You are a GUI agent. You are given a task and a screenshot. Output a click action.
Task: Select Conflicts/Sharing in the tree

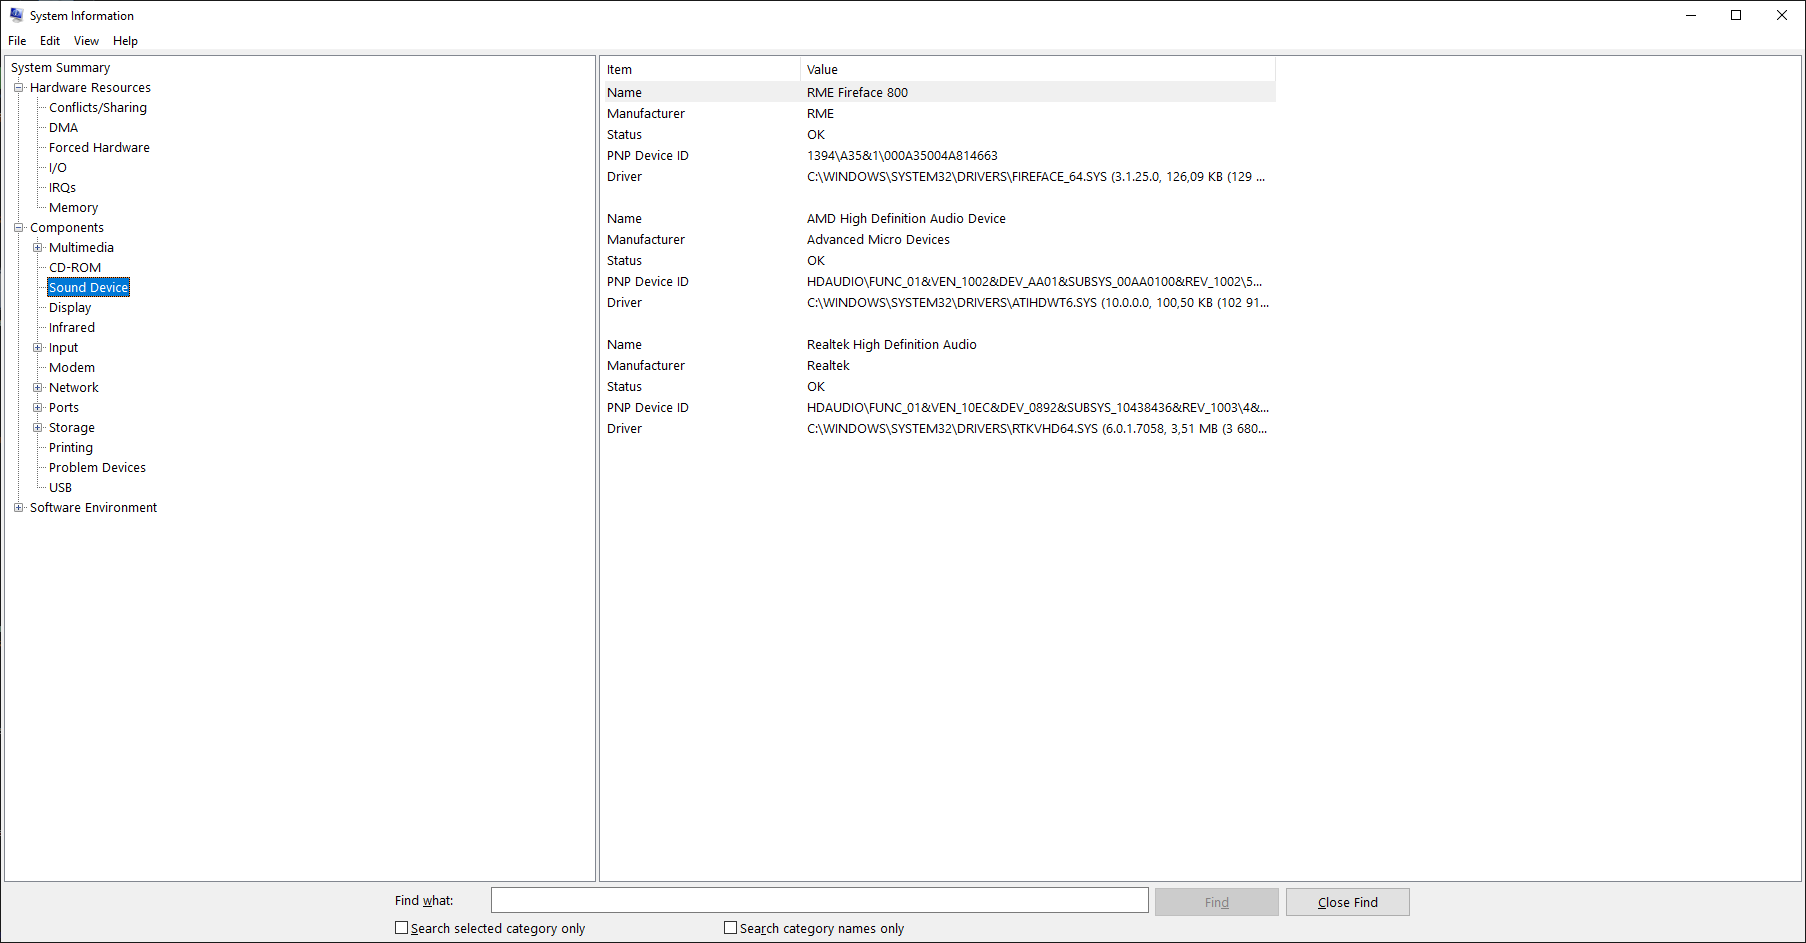click(98, 107)
